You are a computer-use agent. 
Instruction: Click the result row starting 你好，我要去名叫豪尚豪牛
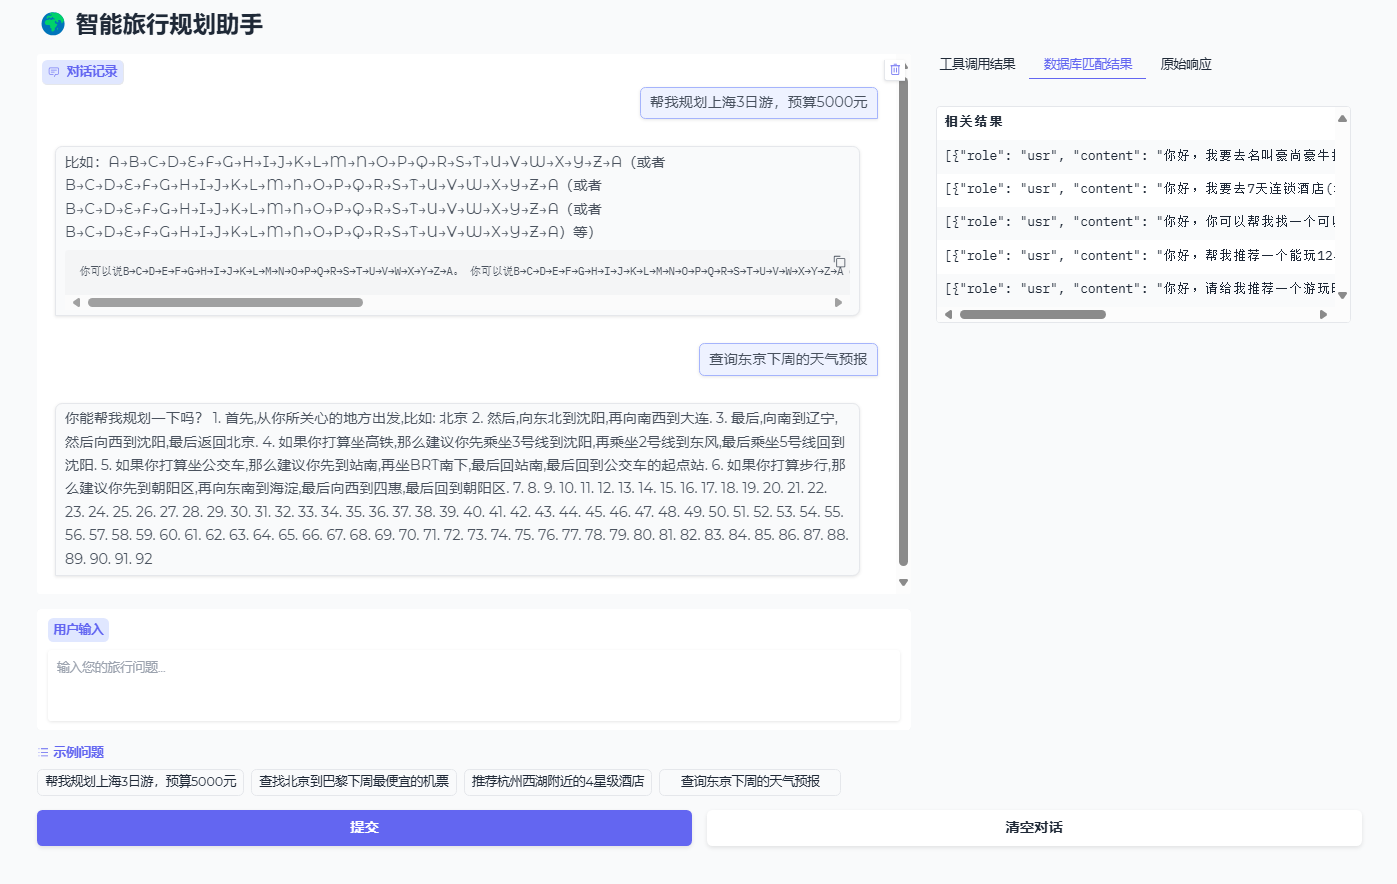pyautogui.click(x=1140, y=156)
